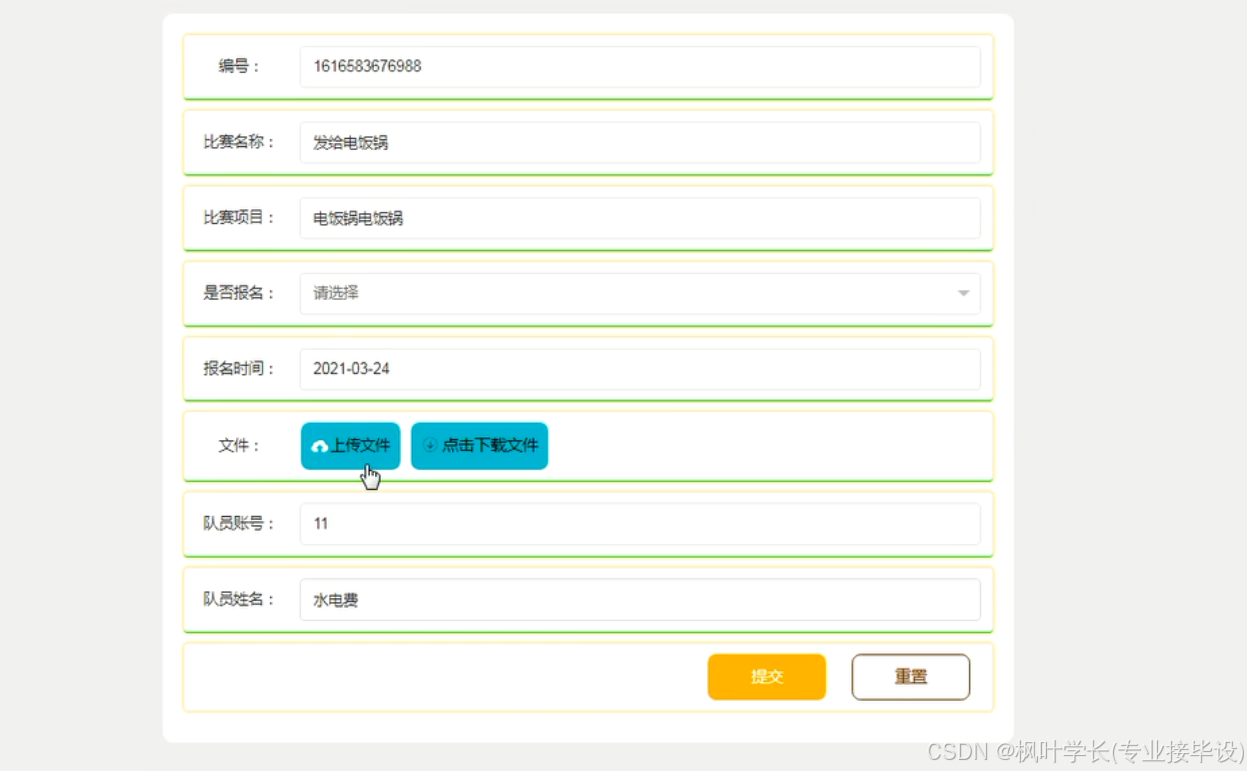This screenshot has width=1248, height=771.
Task: Reset the form with 重置 button
Action: coord(911,677)
